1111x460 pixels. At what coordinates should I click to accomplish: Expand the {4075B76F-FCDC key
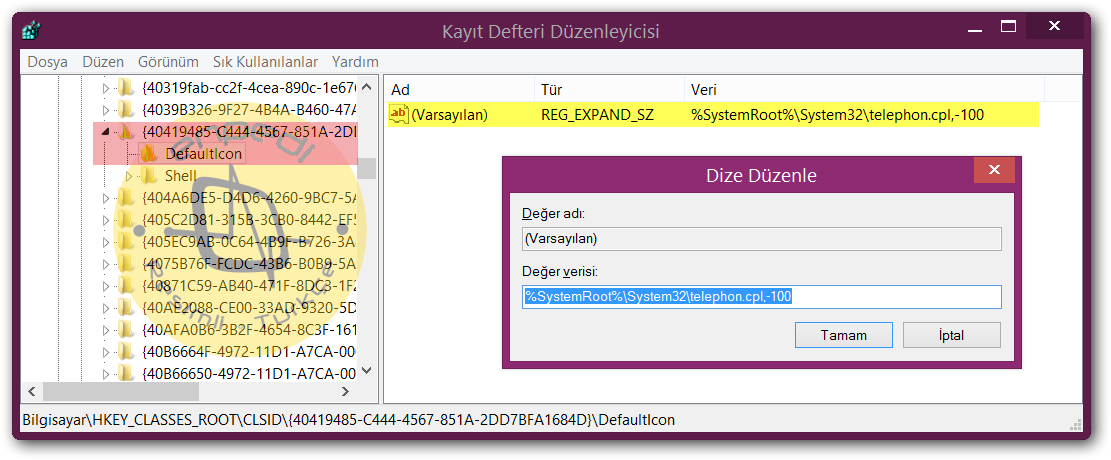coord(106,264)
